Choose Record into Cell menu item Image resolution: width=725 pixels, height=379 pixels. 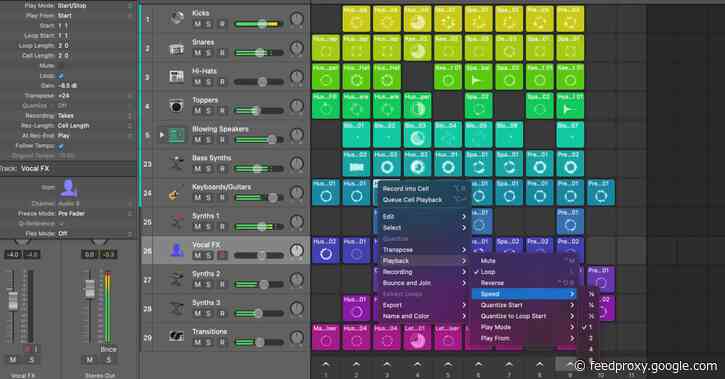tap(424, 189)
